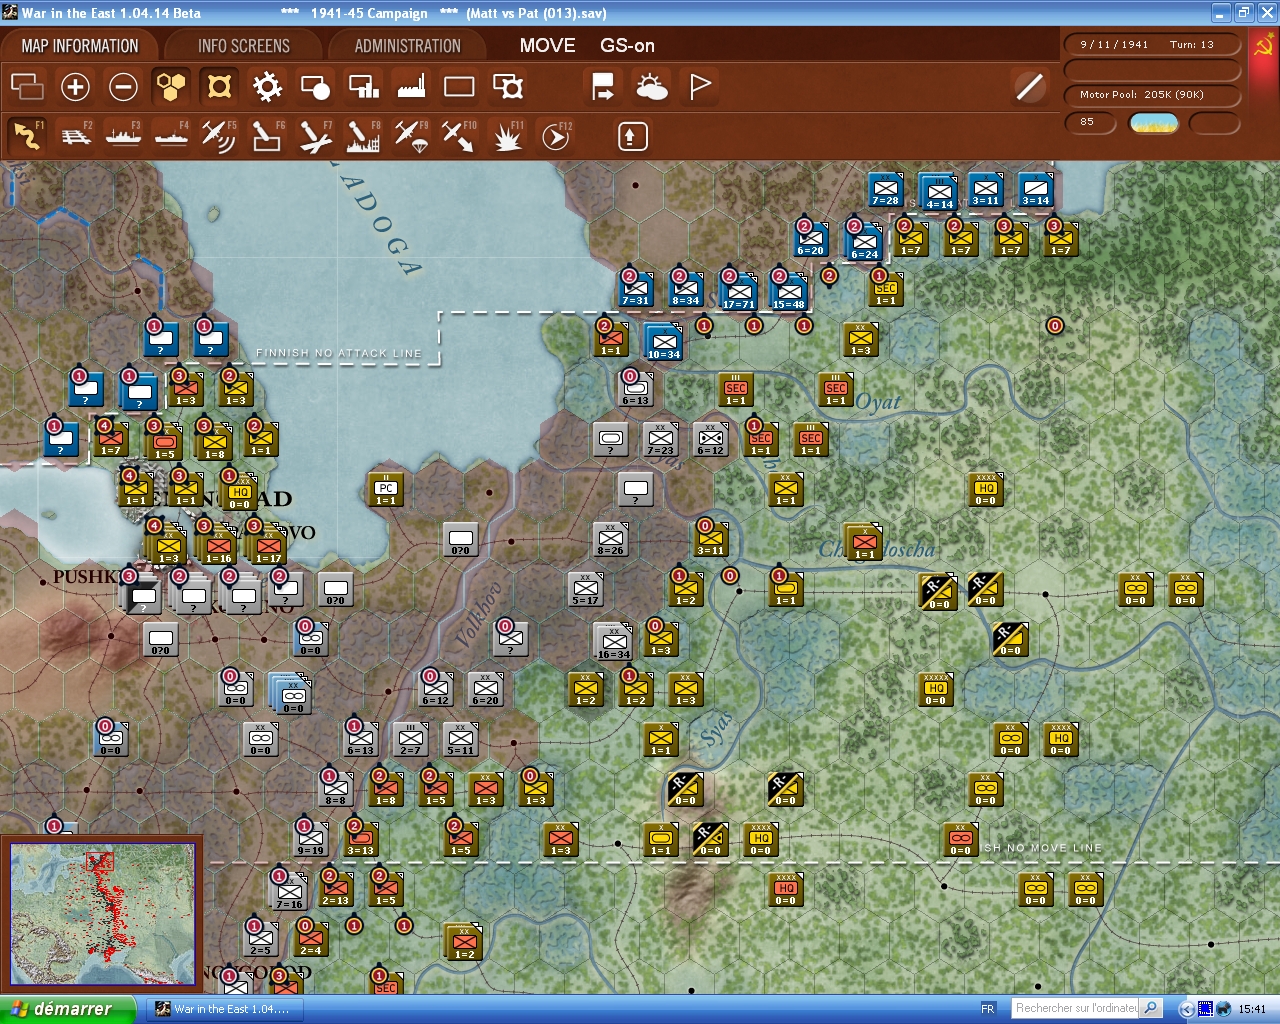Toggle the highlighted fort-shaped icon
The width and height of the screenshot is (1280, 1024).
219,87
